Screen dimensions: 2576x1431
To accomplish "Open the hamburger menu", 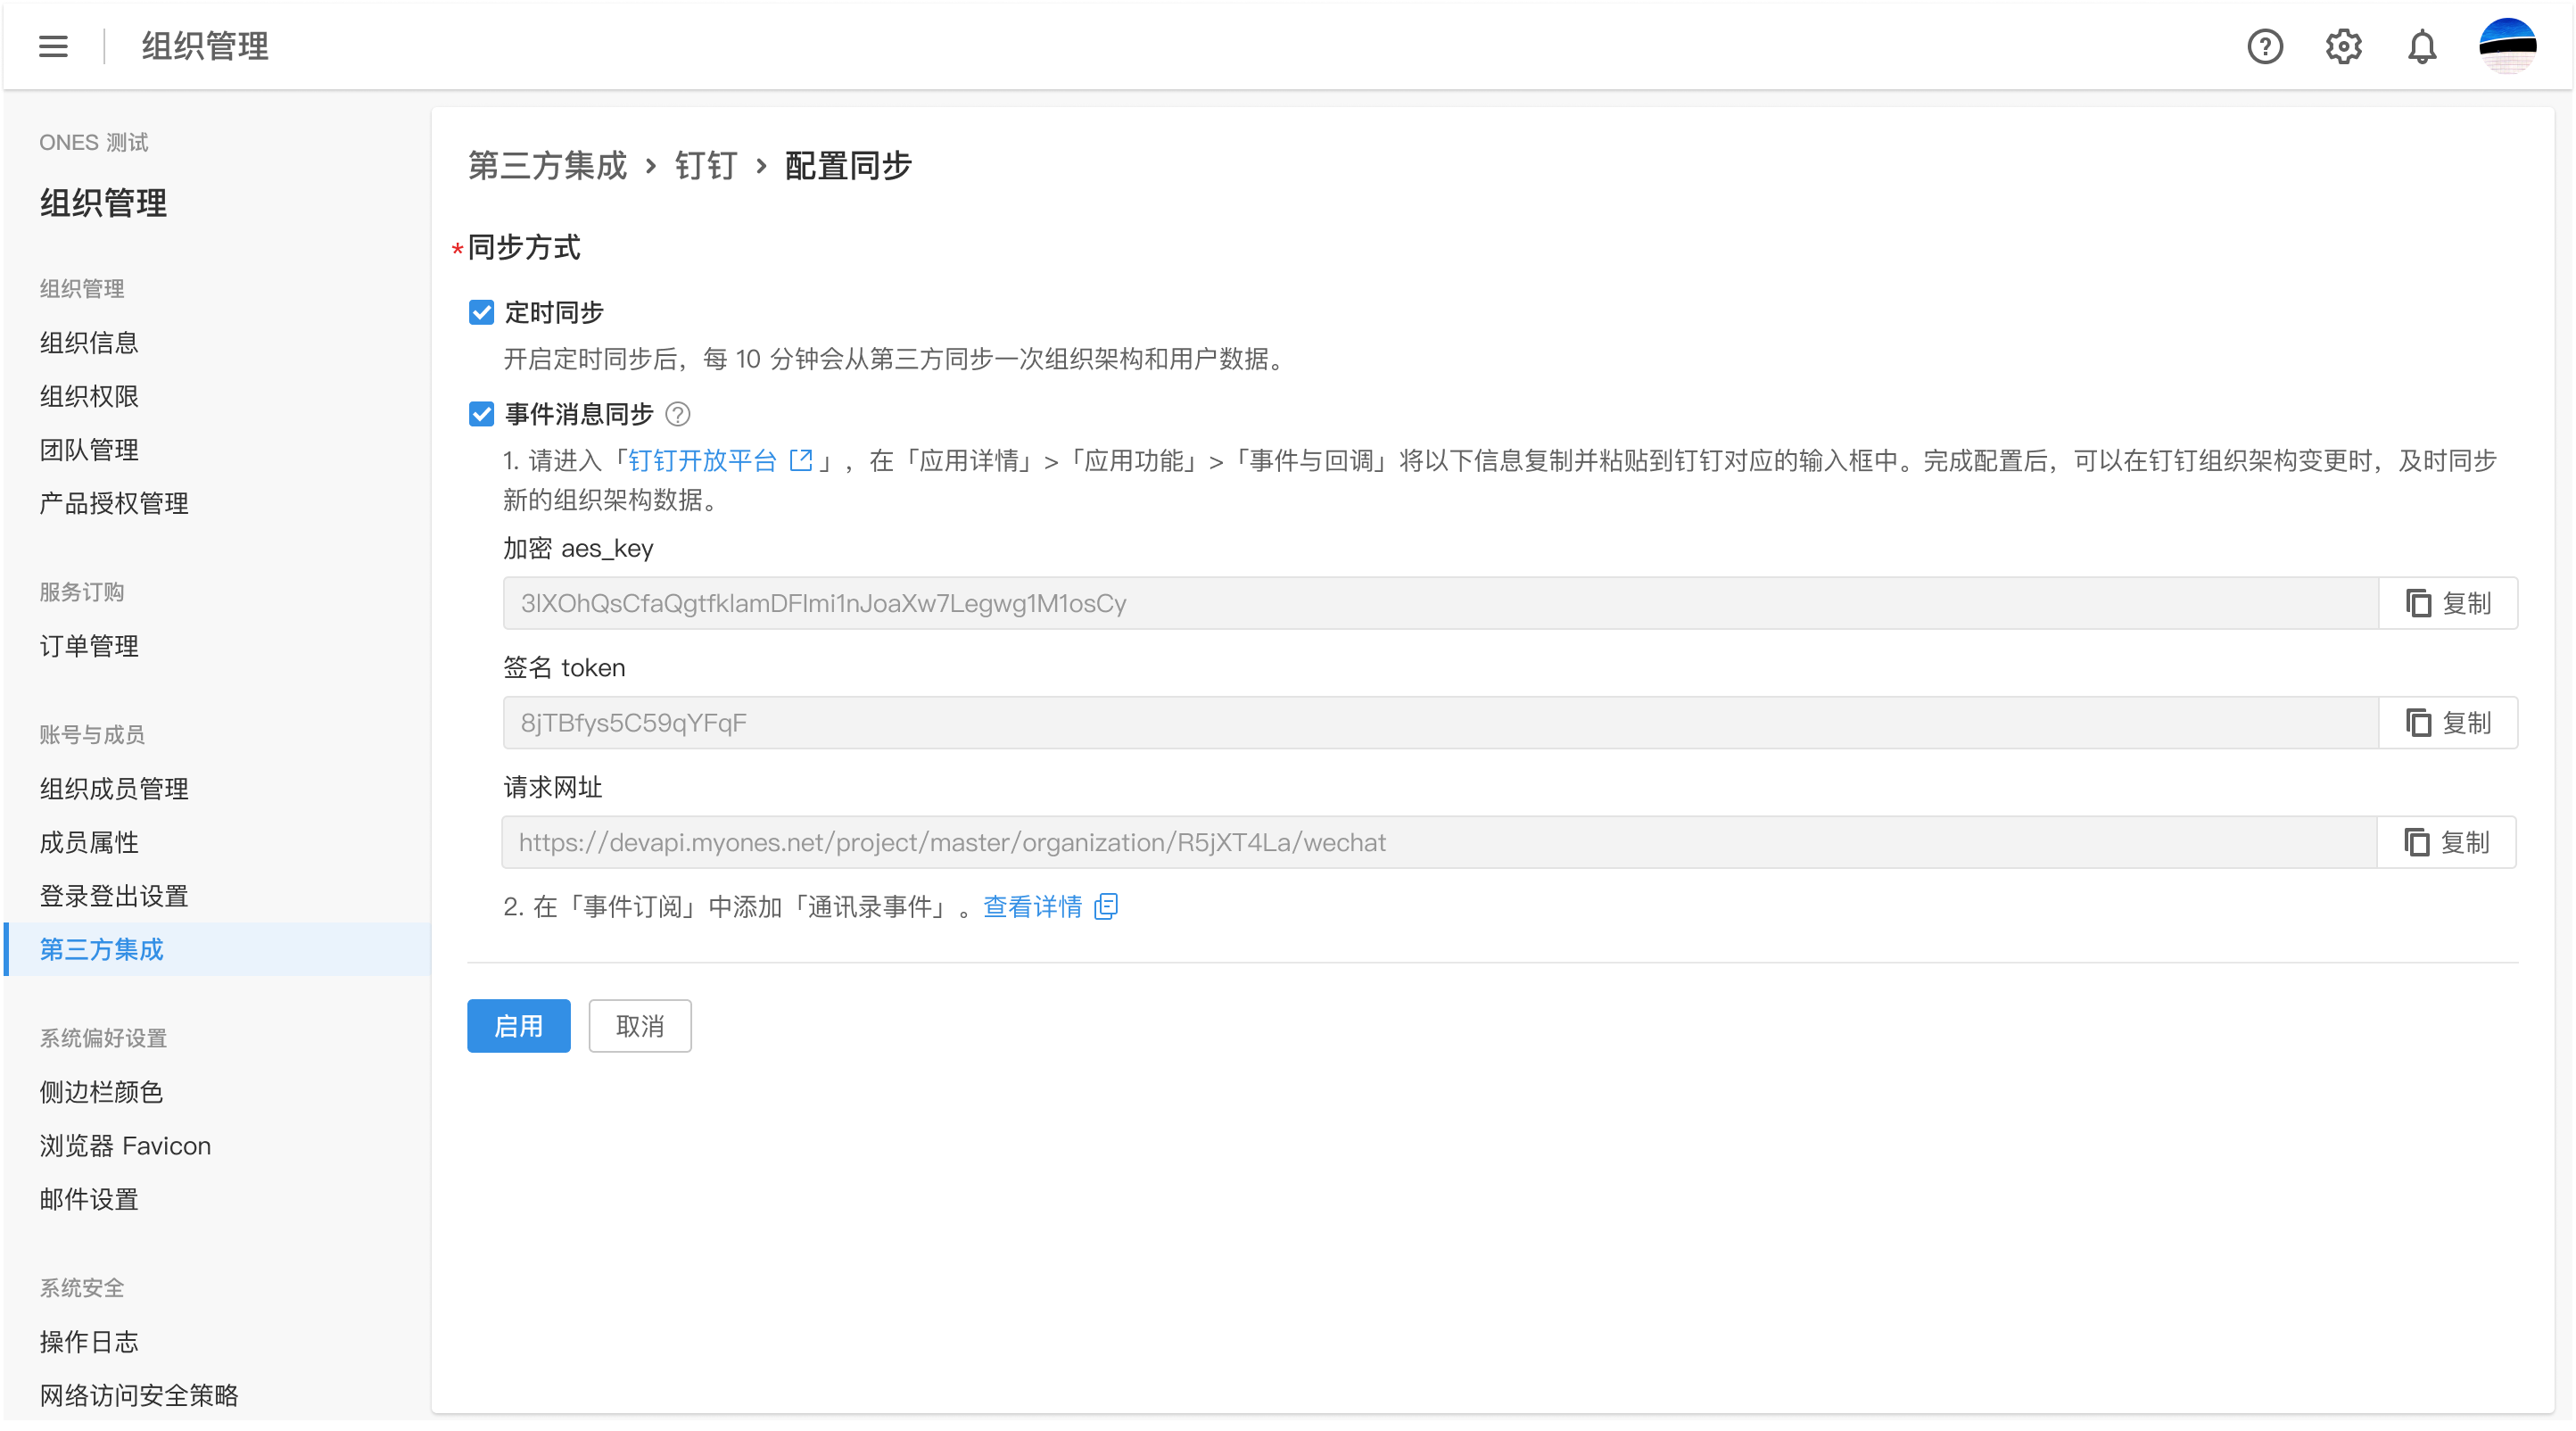I will (x=53, y=46).
